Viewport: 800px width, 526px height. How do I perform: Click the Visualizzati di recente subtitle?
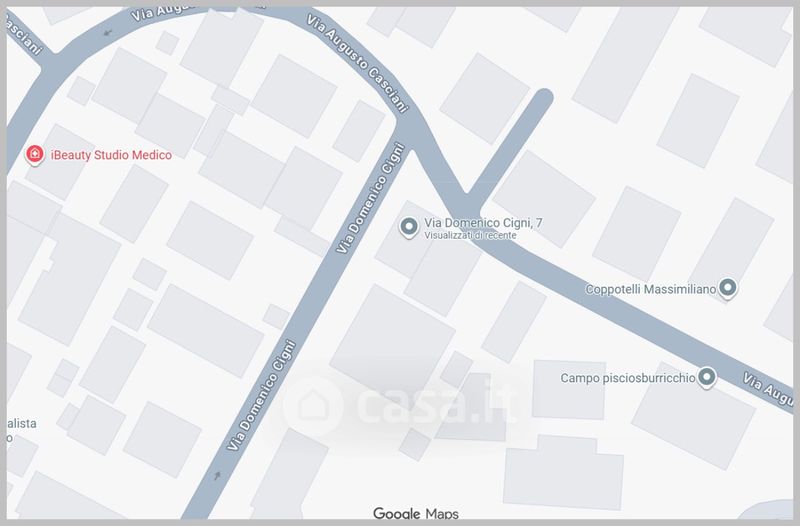[x=470, y=236]
